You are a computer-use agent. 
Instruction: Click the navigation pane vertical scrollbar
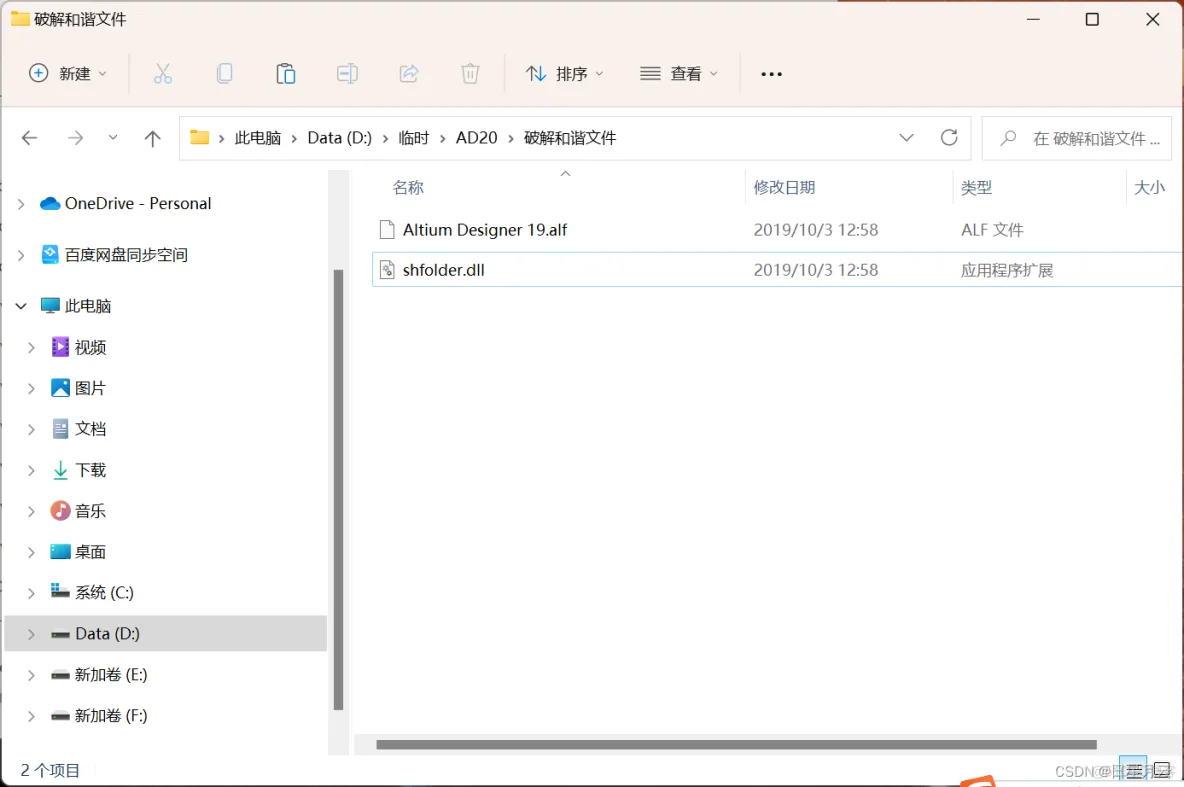coord(338,489)
